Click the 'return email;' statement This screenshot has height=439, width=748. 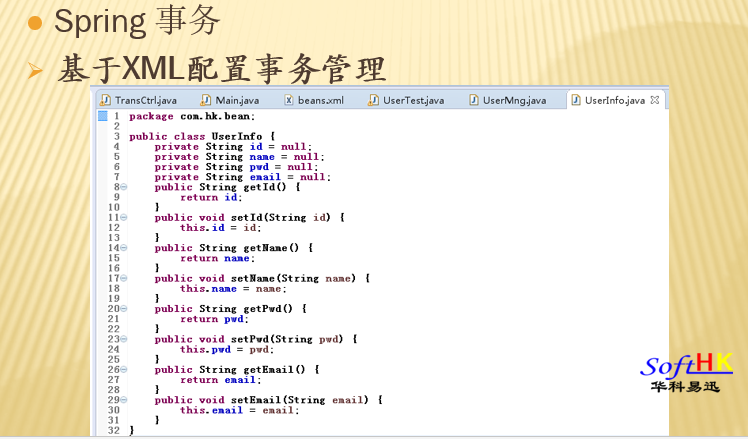click(x=221, y=380)
